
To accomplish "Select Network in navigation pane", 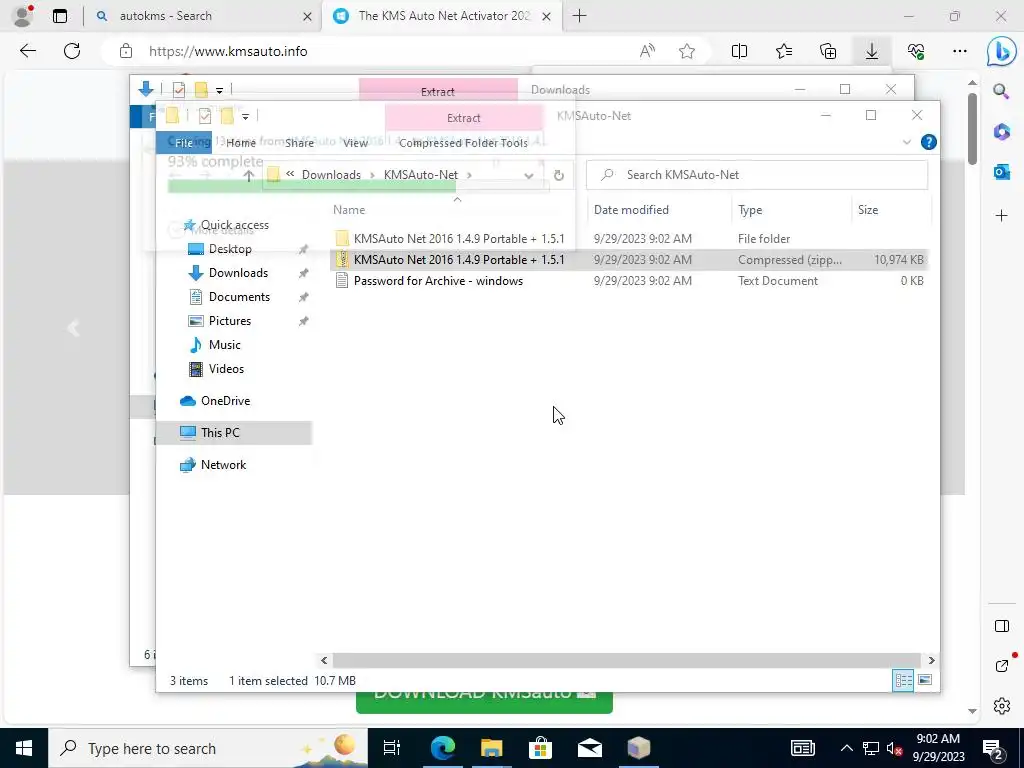I will (x=223, y=465).
